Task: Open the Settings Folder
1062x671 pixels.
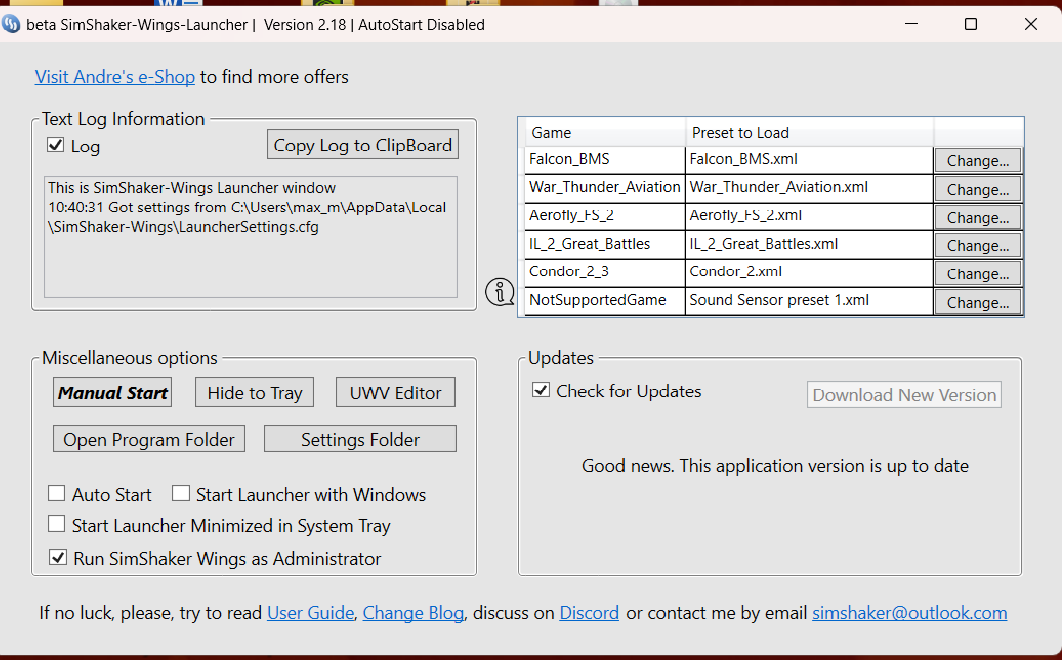Action: pos(360,439)
